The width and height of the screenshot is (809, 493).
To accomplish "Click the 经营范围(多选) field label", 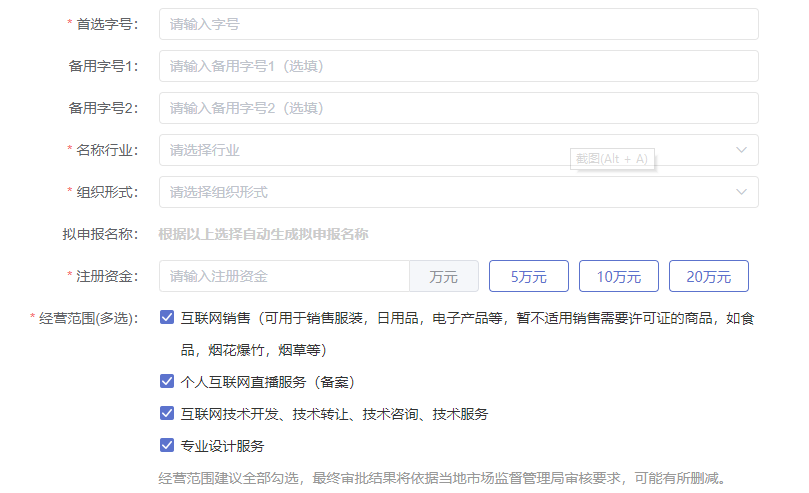I will click(x=86, y=318).
